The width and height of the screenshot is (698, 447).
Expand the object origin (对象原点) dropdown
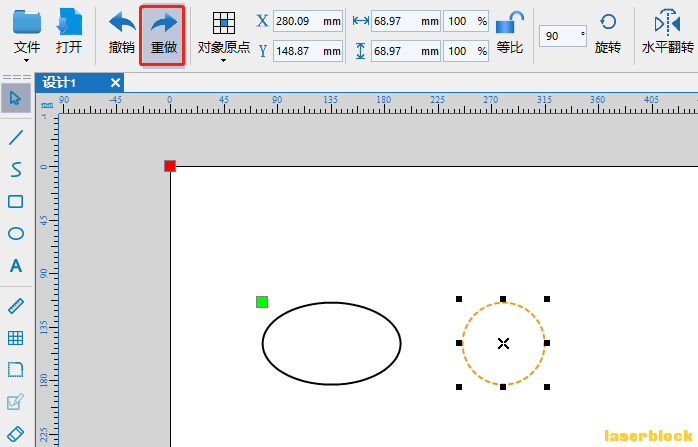click(223, 37)
